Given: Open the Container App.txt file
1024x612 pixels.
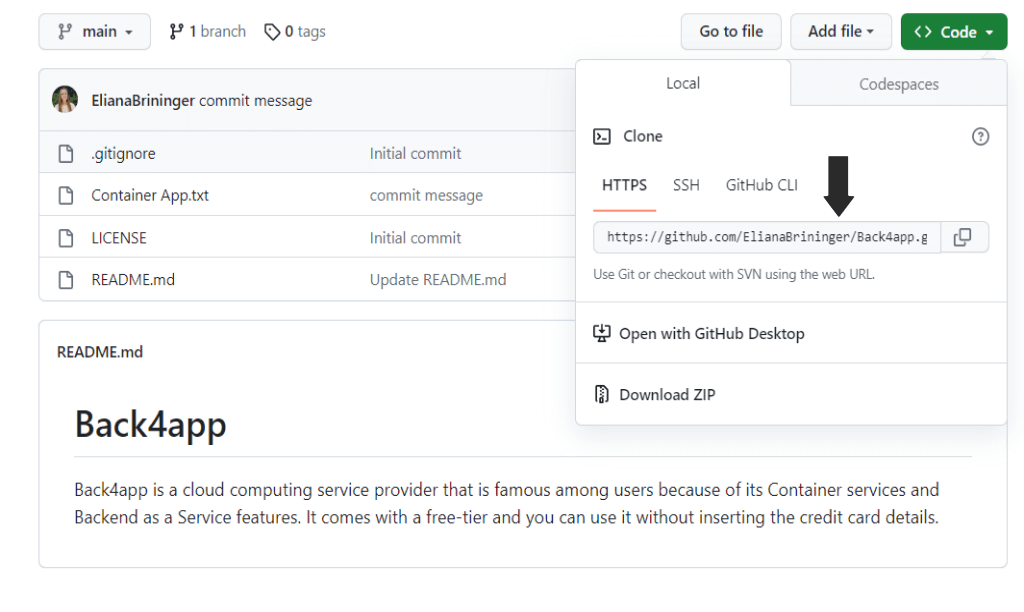Looking at the screenshot, I should point(150,195).
